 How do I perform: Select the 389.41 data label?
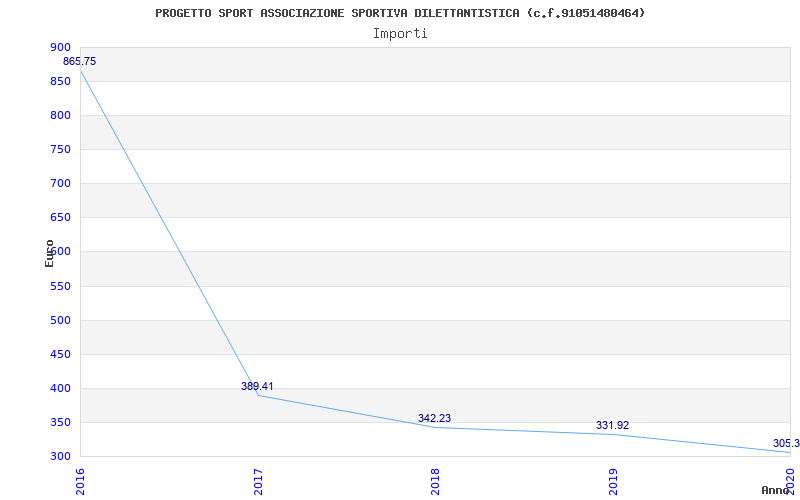tap(257, 386)
